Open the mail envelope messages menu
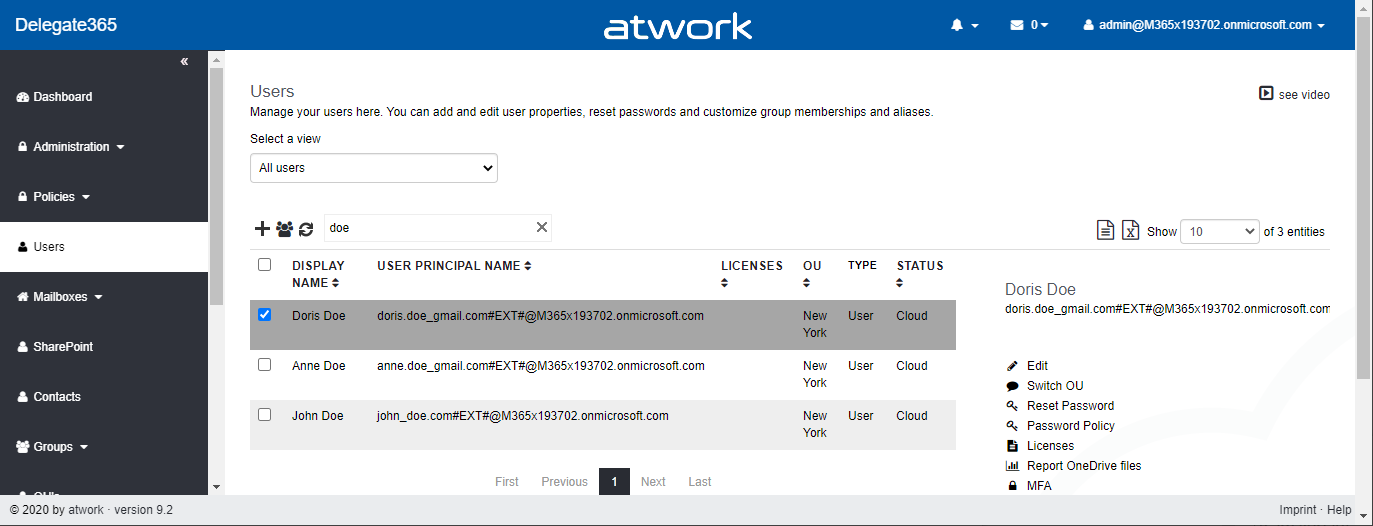 click(1029, 25)
